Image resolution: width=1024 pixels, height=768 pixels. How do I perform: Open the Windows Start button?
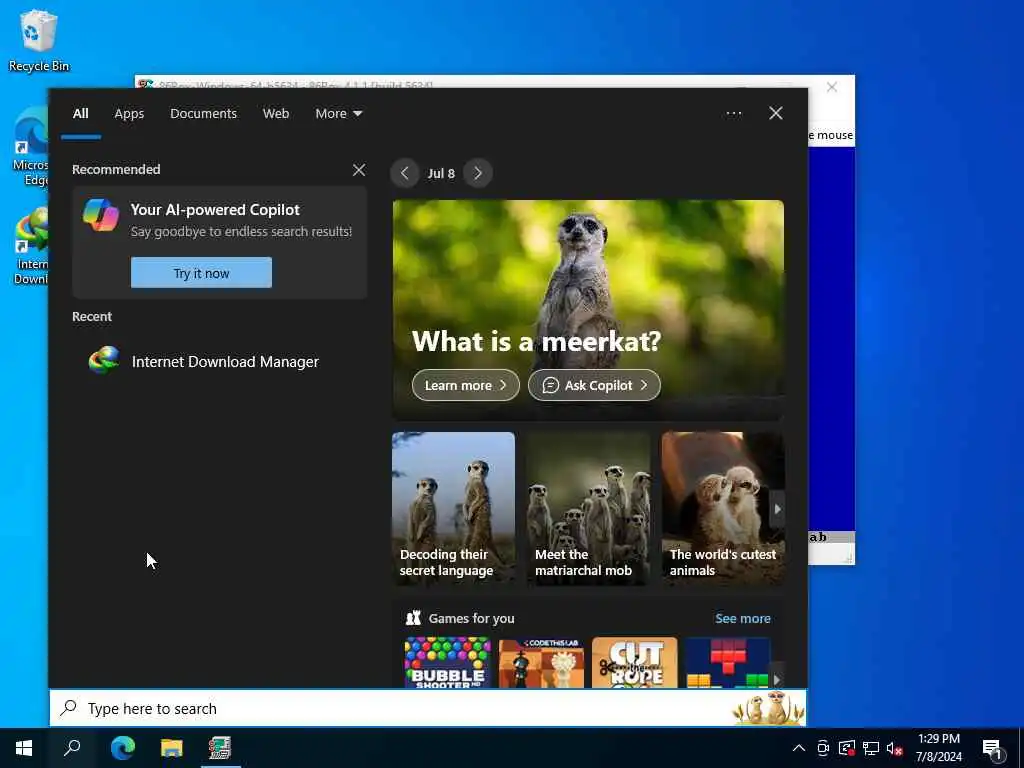24,748
